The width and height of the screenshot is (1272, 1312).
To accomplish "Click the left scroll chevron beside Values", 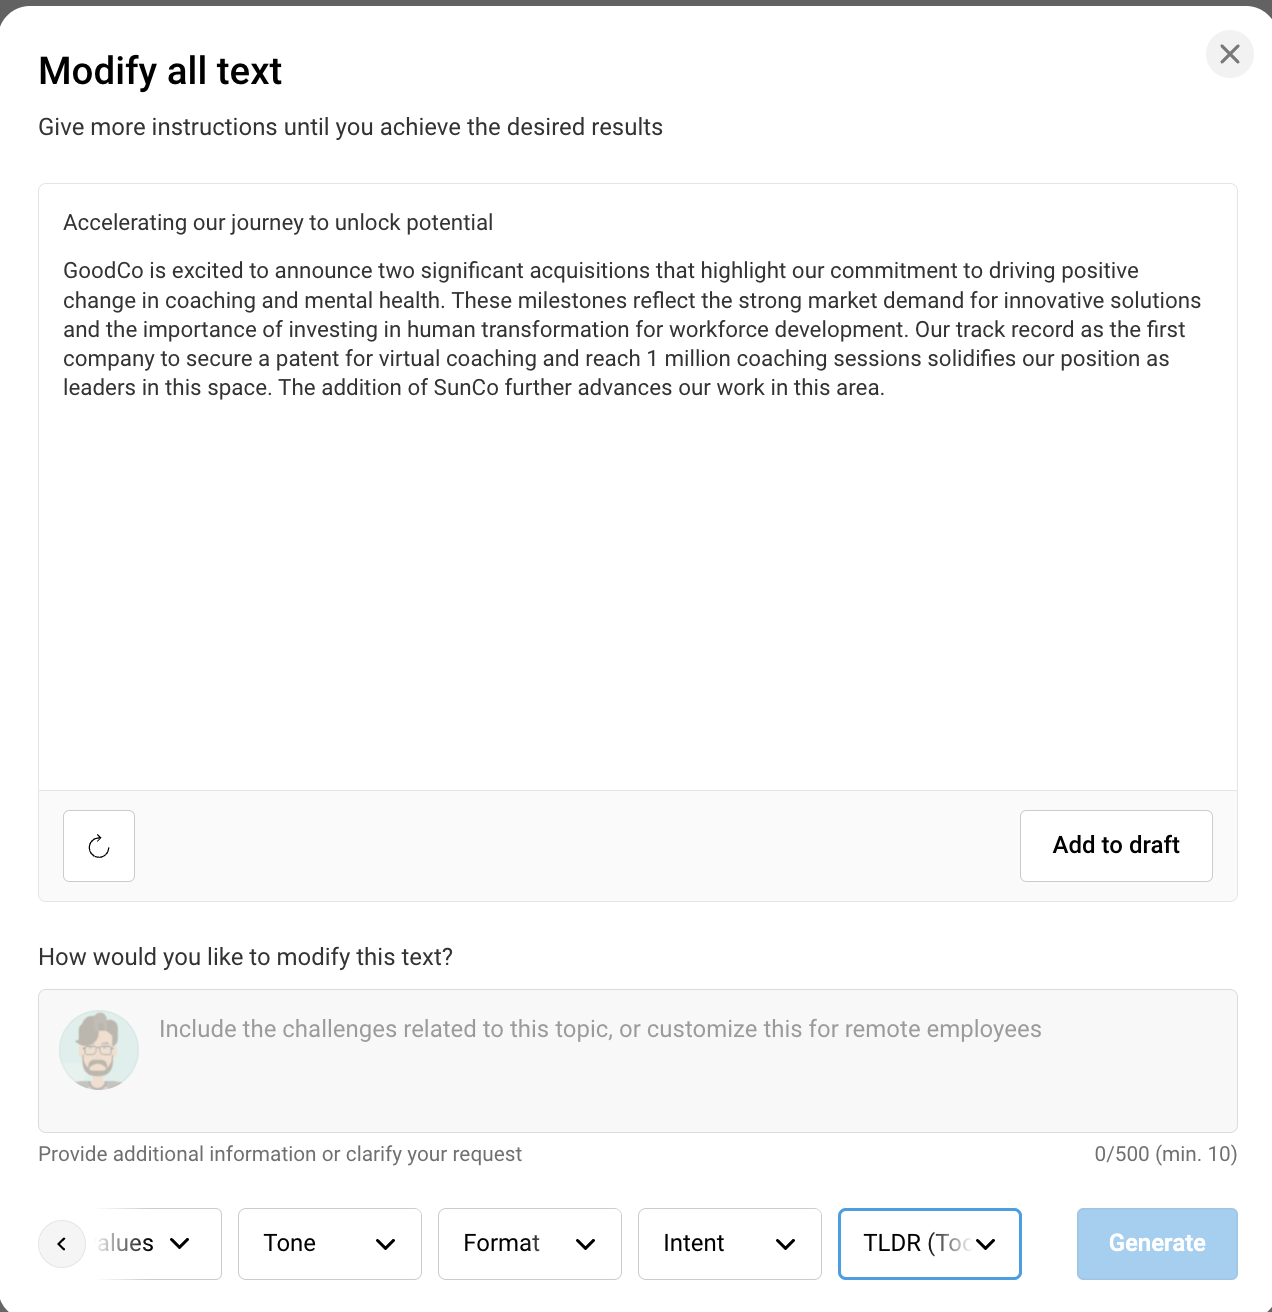I will (62, 1244).
